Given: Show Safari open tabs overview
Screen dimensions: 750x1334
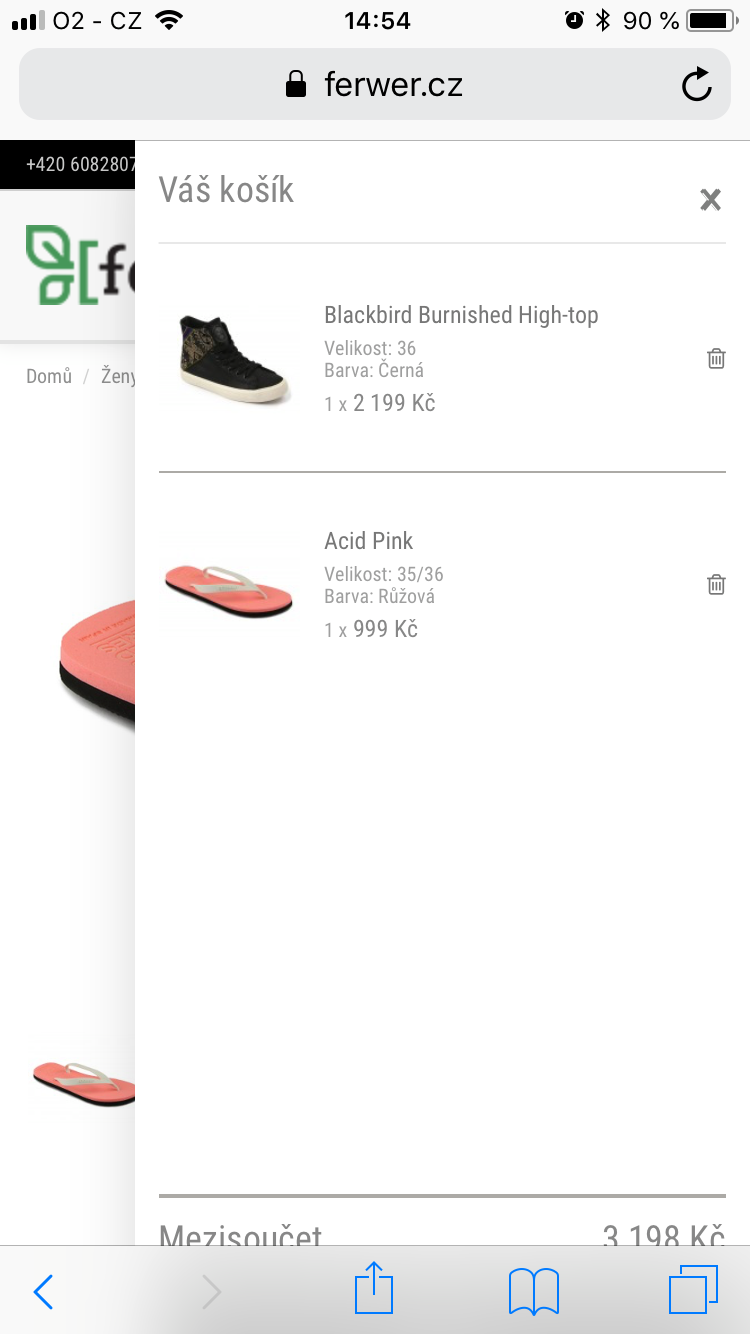Looking at the screenshot, I should tap(693, 1290).
